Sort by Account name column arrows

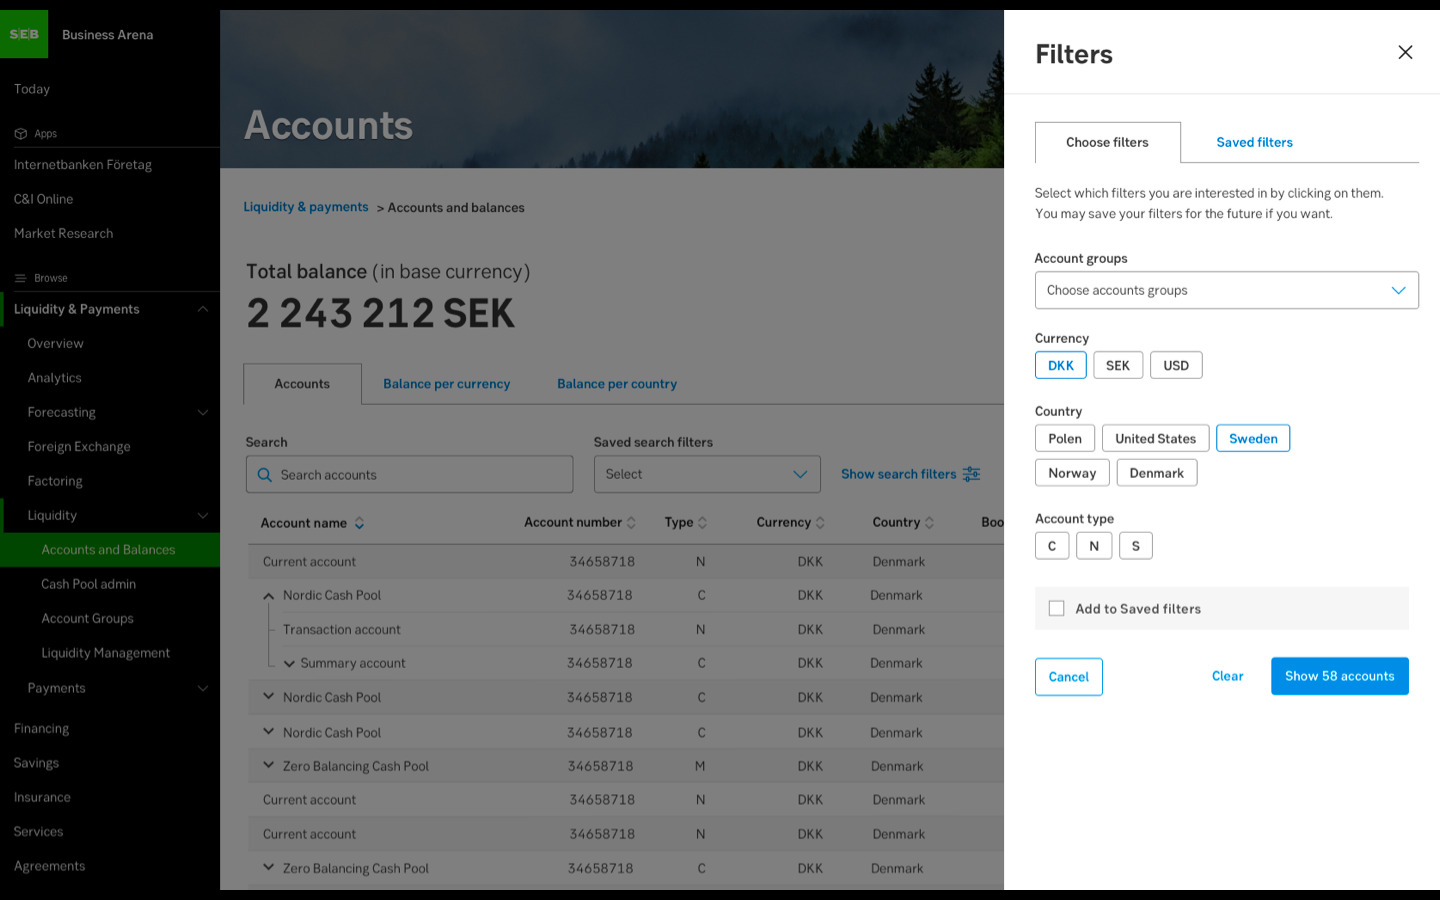359,523
